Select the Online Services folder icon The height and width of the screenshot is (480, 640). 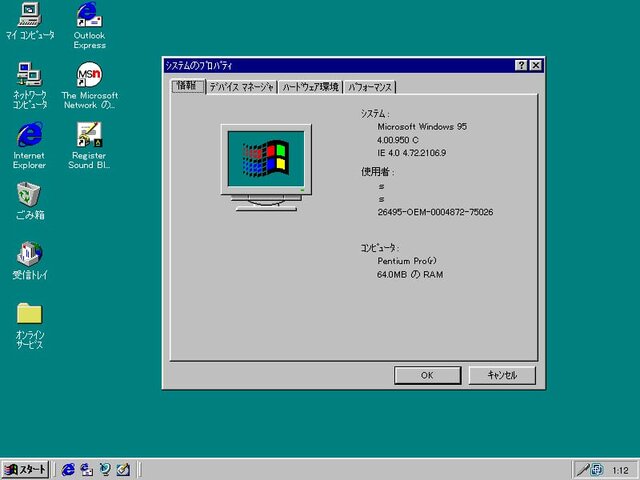pyautogui.click(x=29, y=325)
